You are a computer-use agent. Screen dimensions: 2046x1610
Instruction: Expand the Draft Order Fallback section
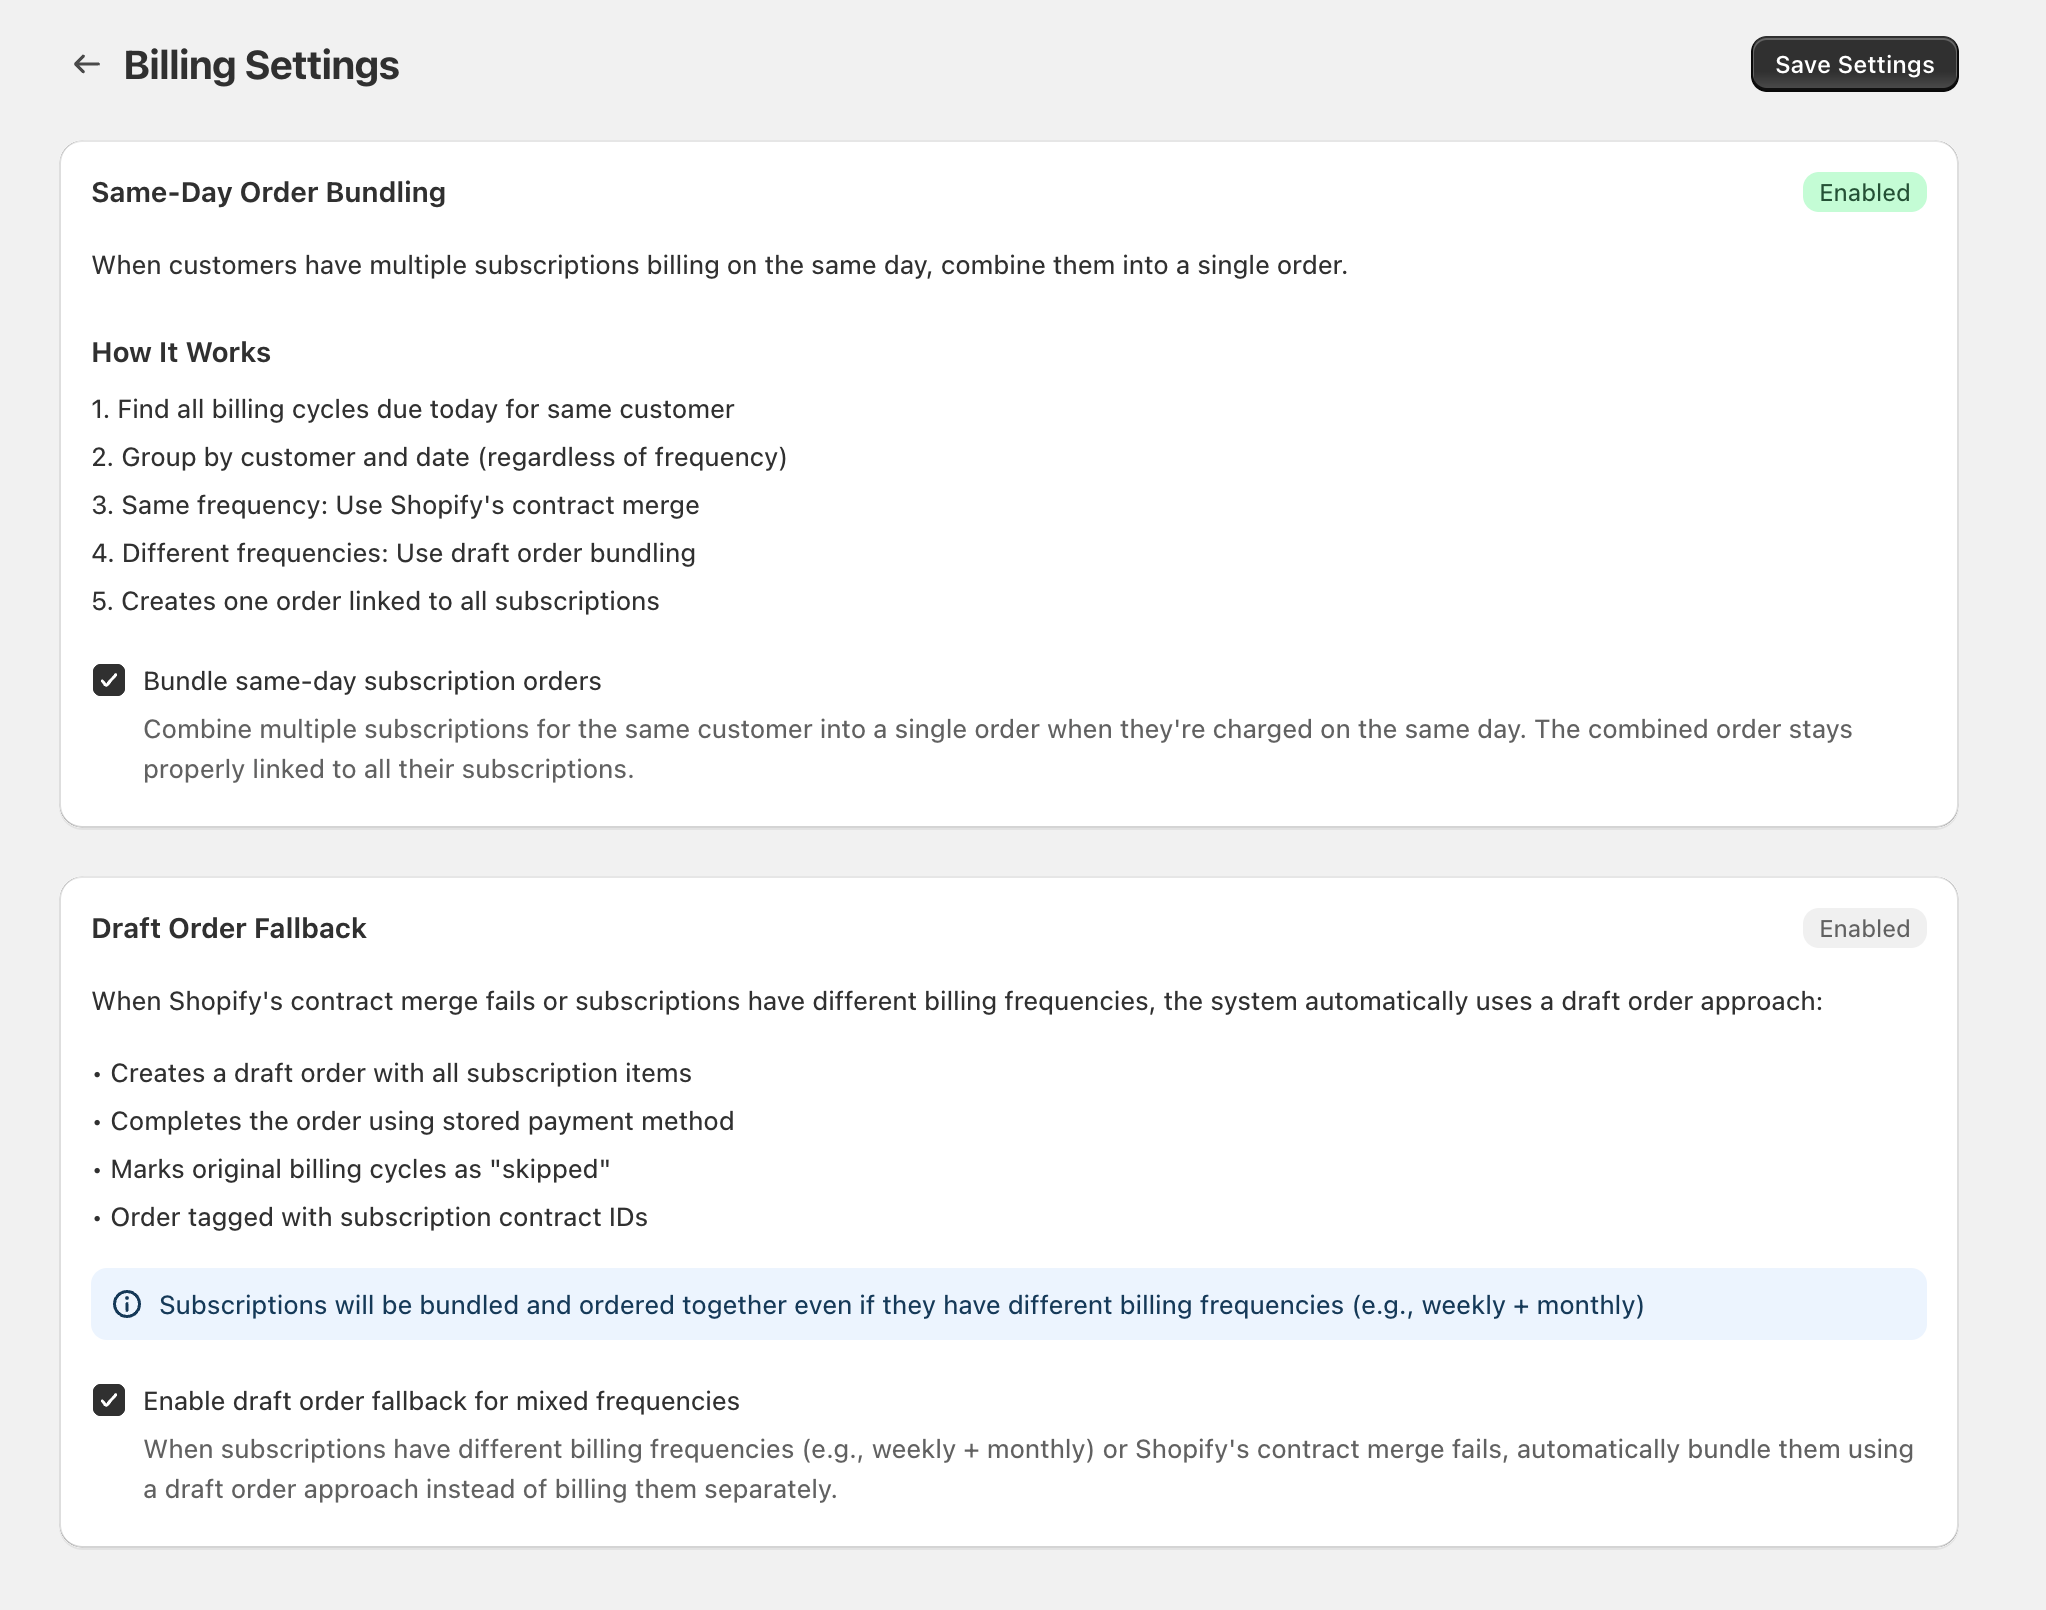click(229, 928)
